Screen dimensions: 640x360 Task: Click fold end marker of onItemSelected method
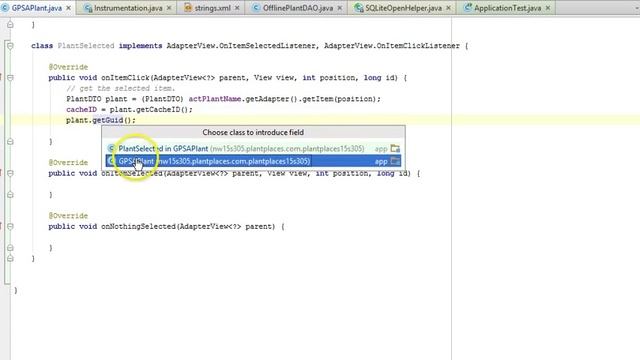pos(10,195)
